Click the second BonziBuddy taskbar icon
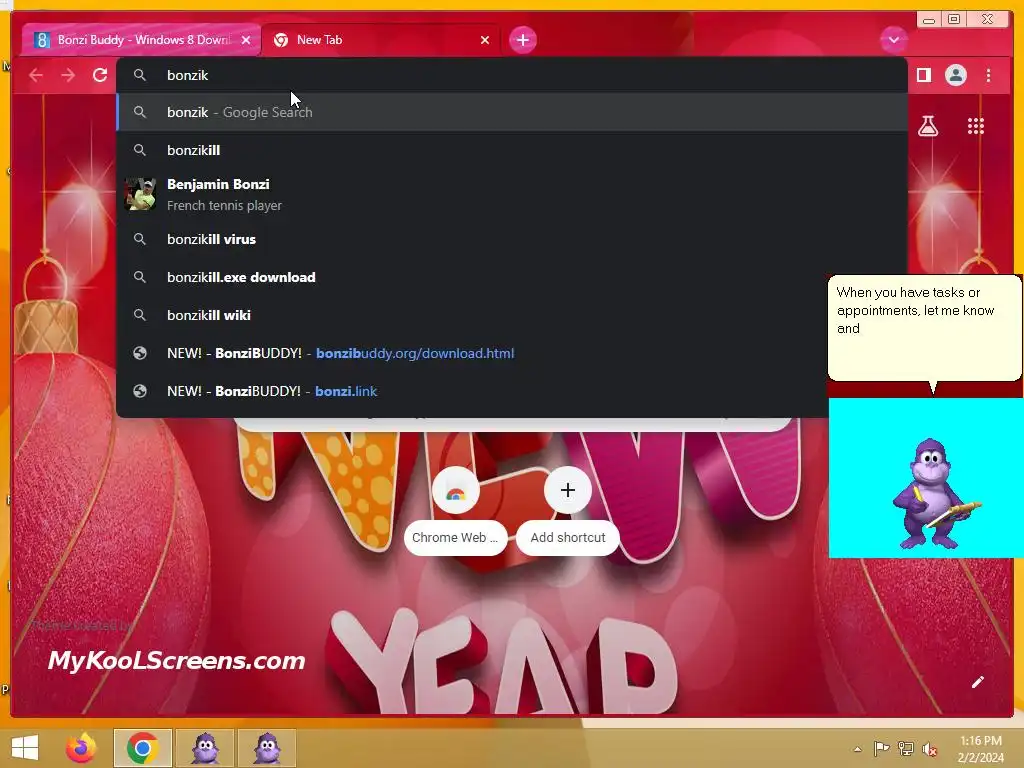Screen dimensions: 1024x768 point(266,748)
